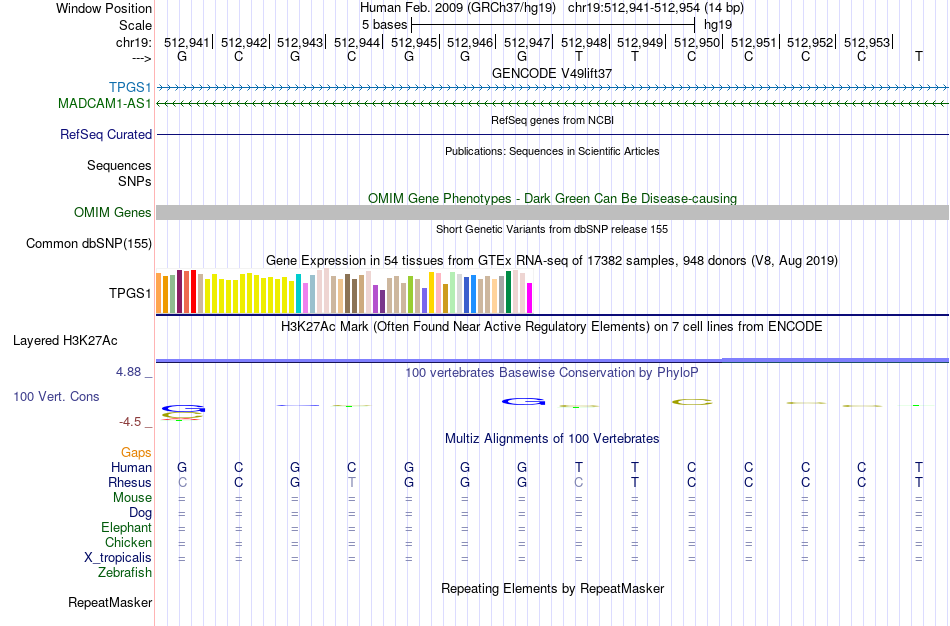The image size is (950, 626).
Task: Click the 4.88 upper scale value
Action: click(x=128, y=372)
